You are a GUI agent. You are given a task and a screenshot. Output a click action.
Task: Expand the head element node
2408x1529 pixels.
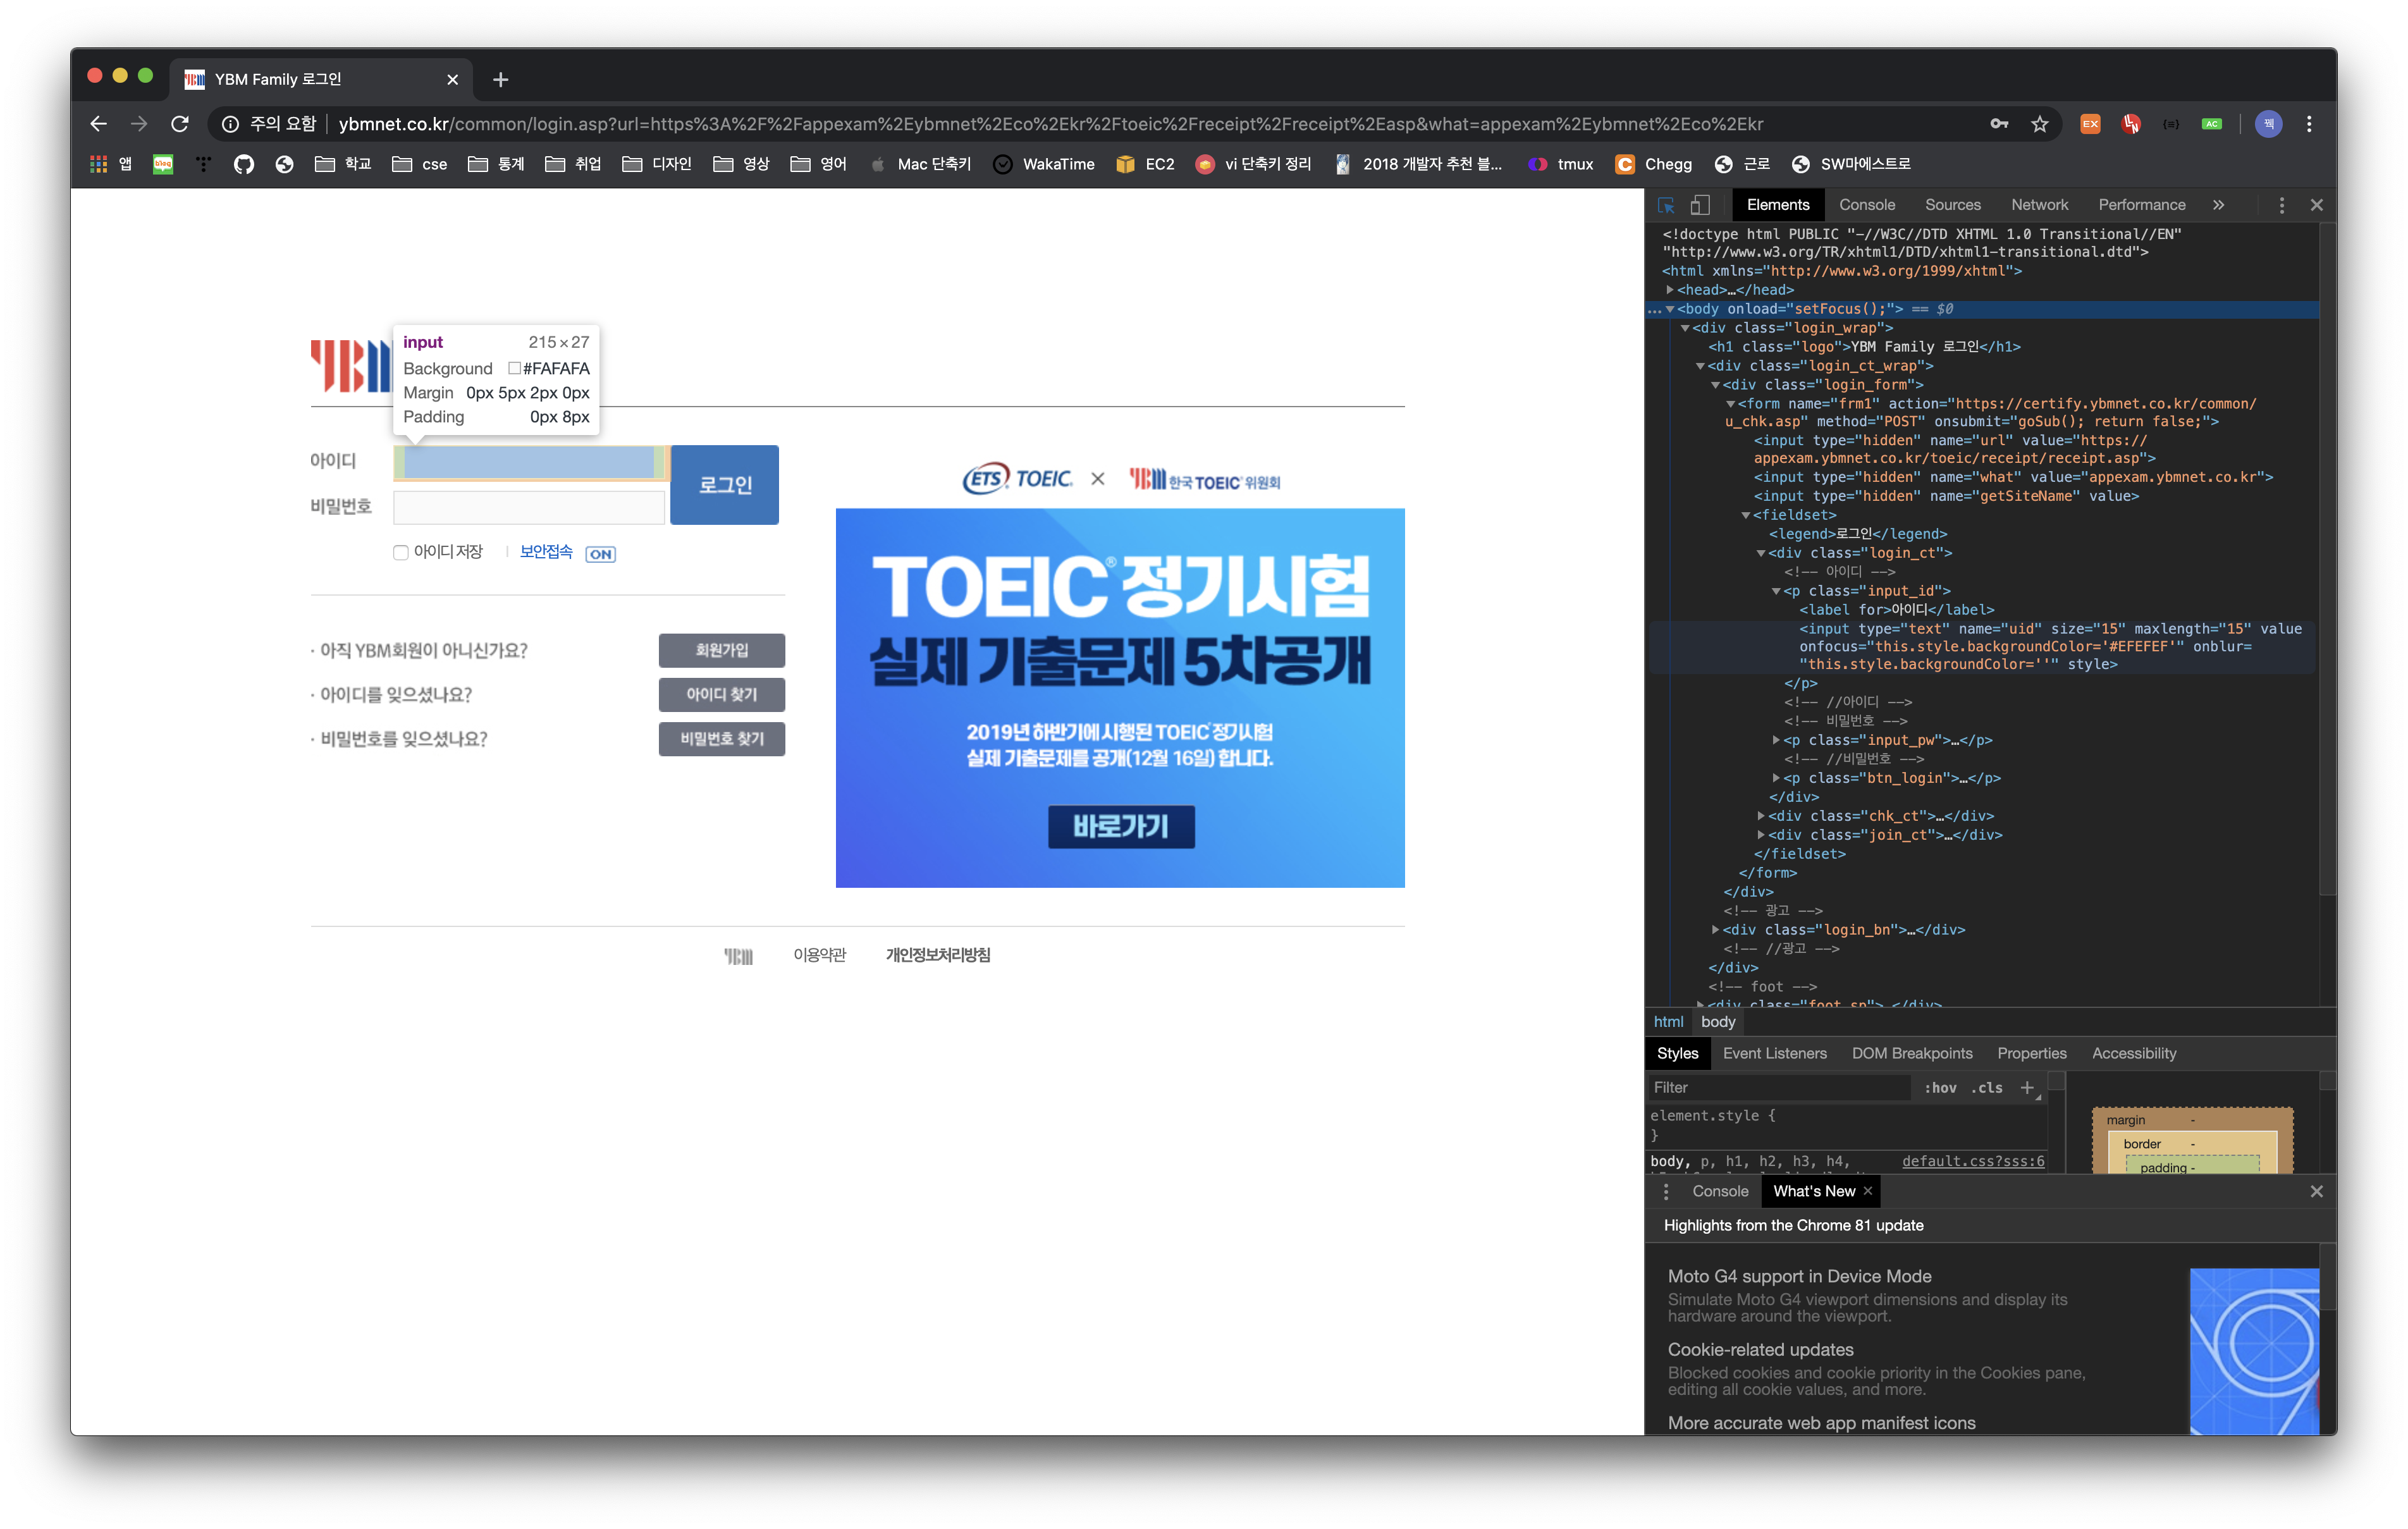coord(1670,290)
